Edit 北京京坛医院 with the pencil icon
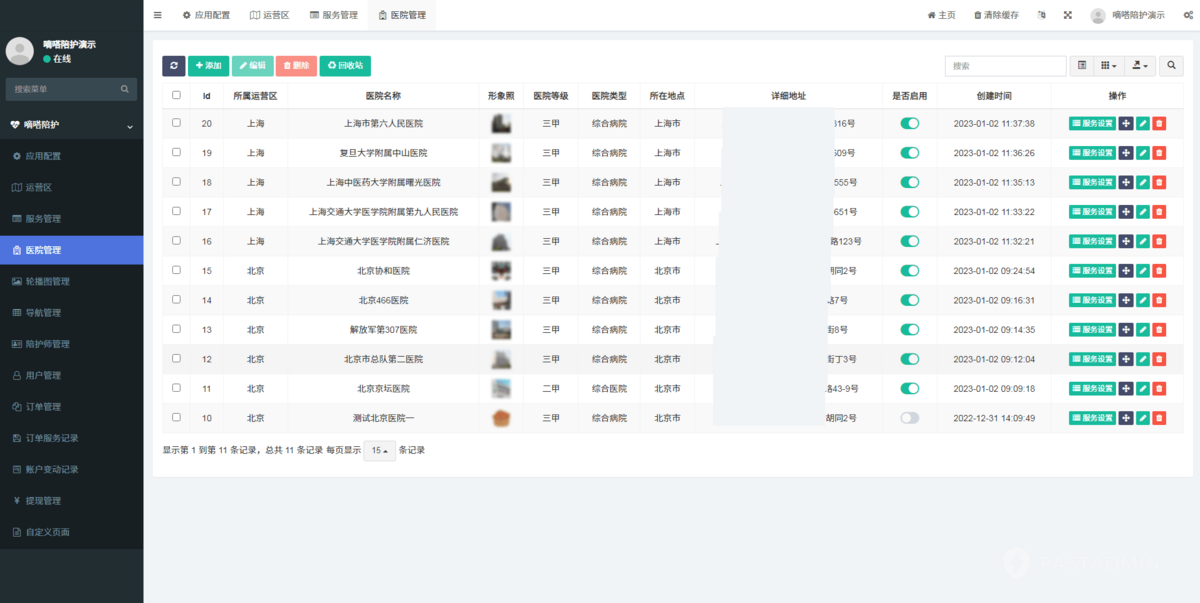 [x=1143, y=388]
